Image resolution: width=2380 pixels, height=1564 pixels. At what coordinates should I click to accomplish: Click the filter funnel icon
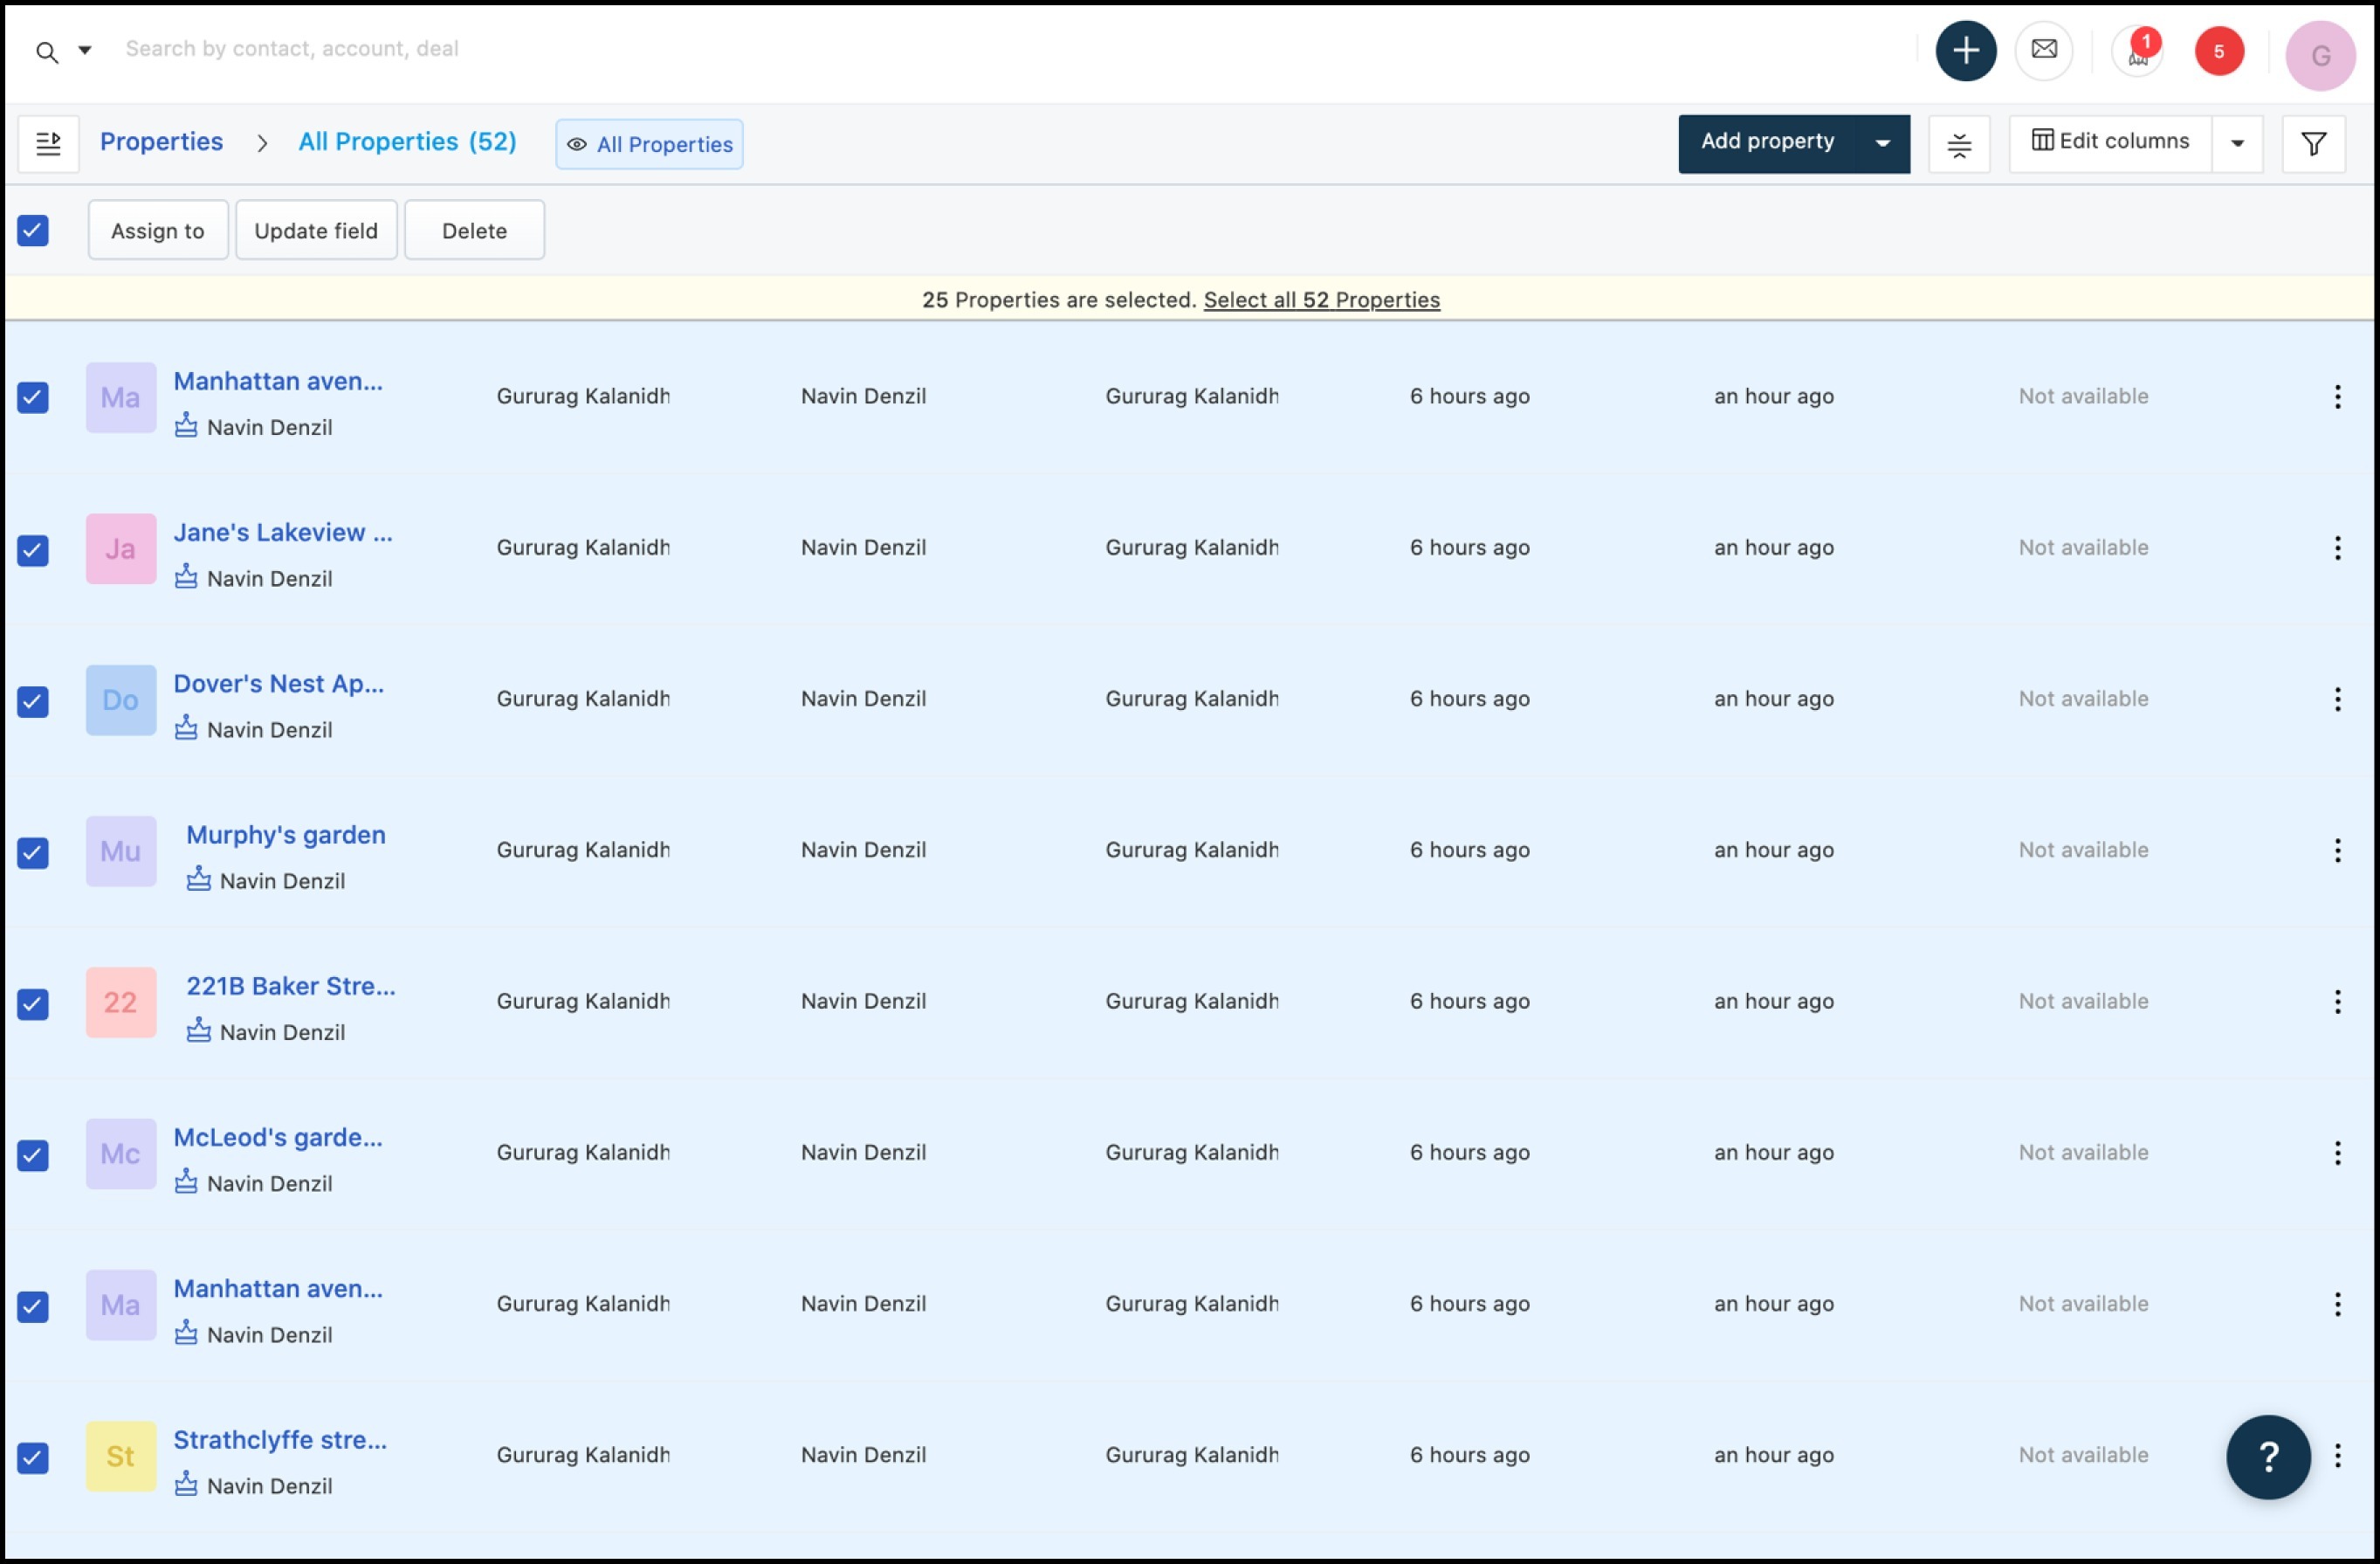[x=2313, y=144]
